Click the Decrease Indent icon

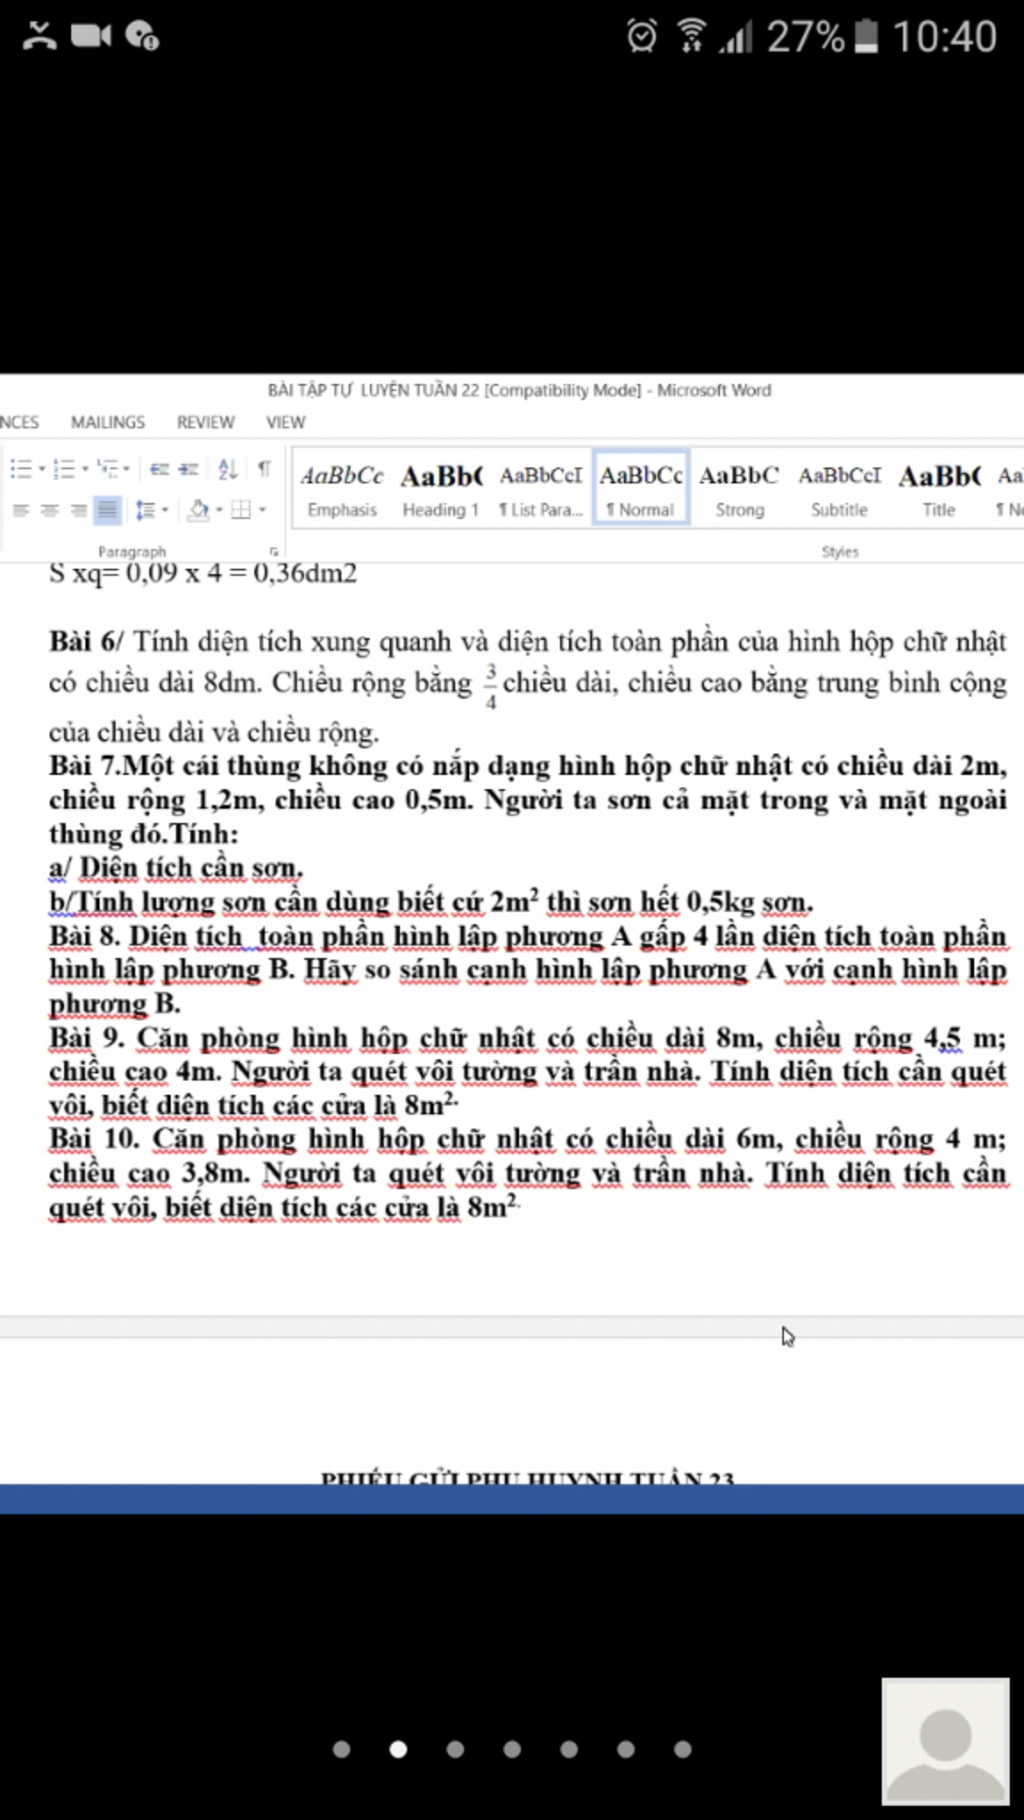click(x=159, y=468)
